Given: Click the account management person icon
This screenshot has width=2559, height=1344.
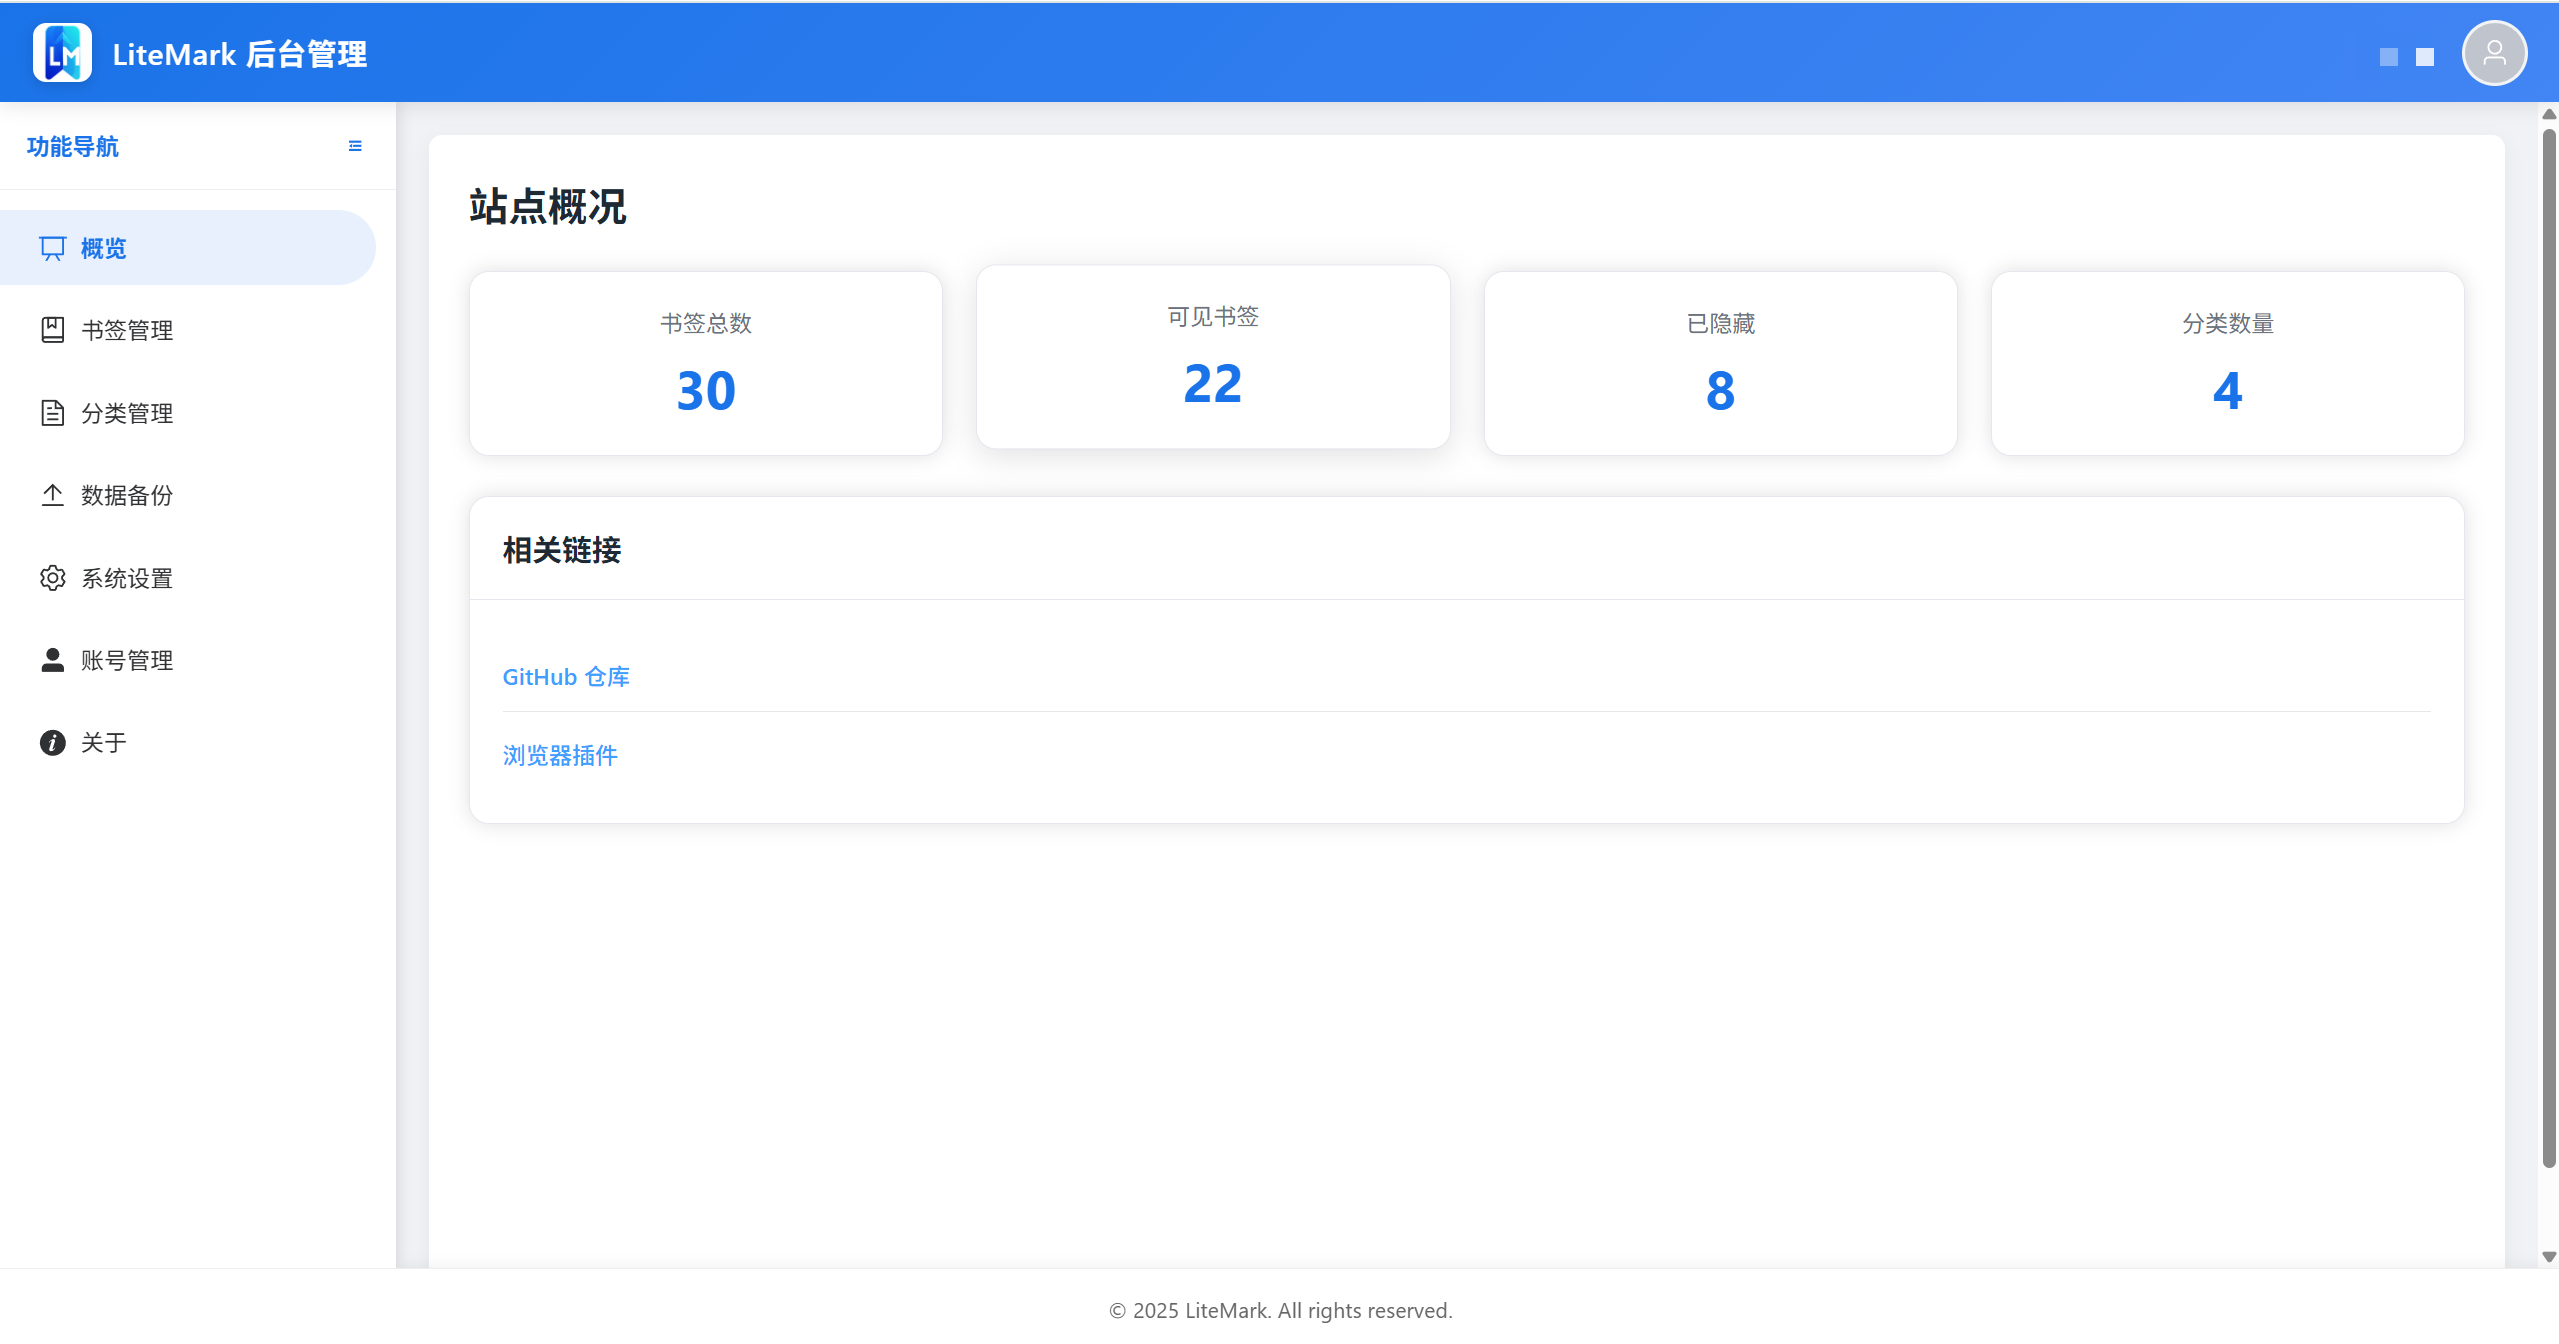Looking at the screenshot, I should coord(52,660).
